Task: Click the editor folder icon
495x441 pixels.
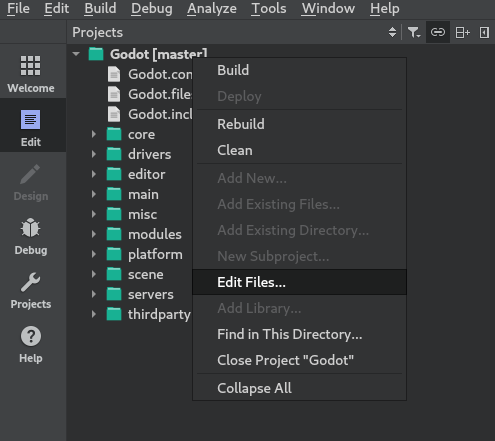Action: point(114,174)
